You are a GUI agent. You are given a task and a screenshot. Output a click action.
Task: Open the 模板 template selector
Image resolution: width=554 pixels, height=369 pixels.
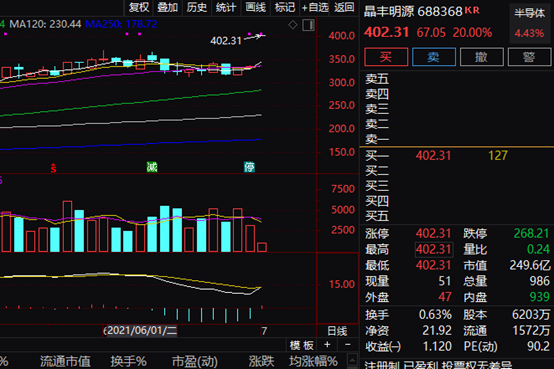[x=301, y=345]
